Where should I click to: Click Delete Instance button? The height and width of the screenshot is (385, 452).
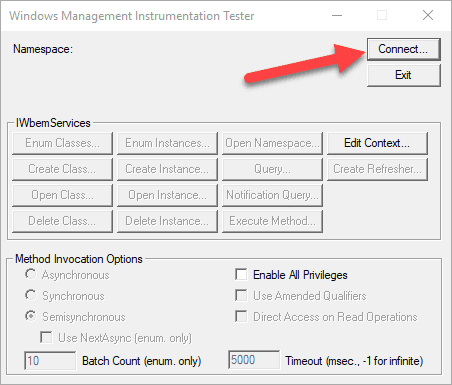(167, 221)
